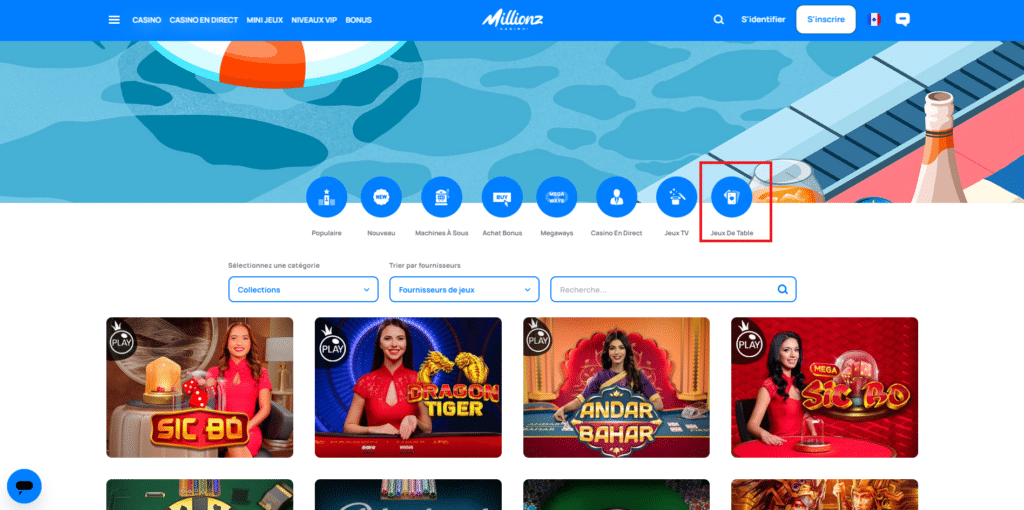Select the Nouveau category icon
The width and height of the screenshot is (1024, 510).
[381, 197]
